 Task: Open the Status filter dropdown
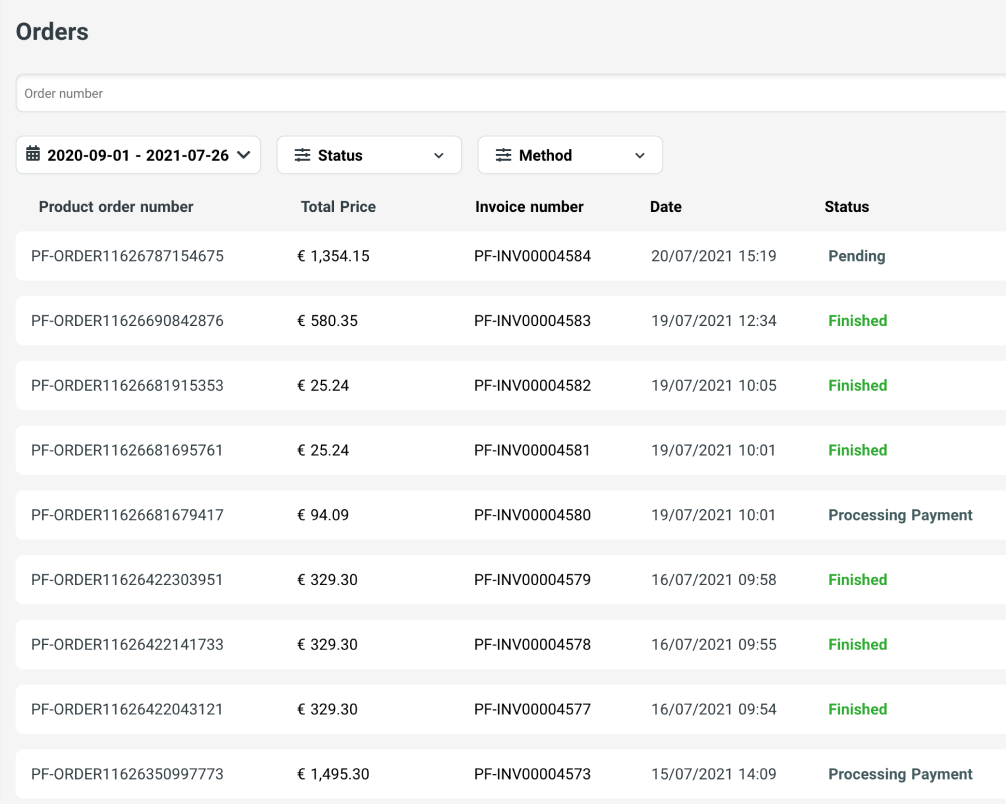coord(369,155)
